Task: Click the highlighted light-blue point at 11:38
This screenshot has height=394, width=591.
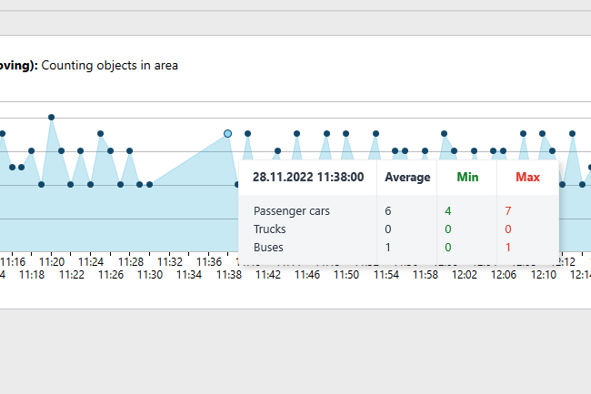Action: point(228,133)
